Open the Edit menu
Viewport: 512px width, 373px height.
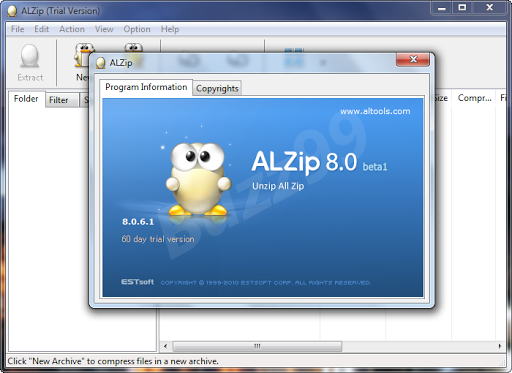42,29
